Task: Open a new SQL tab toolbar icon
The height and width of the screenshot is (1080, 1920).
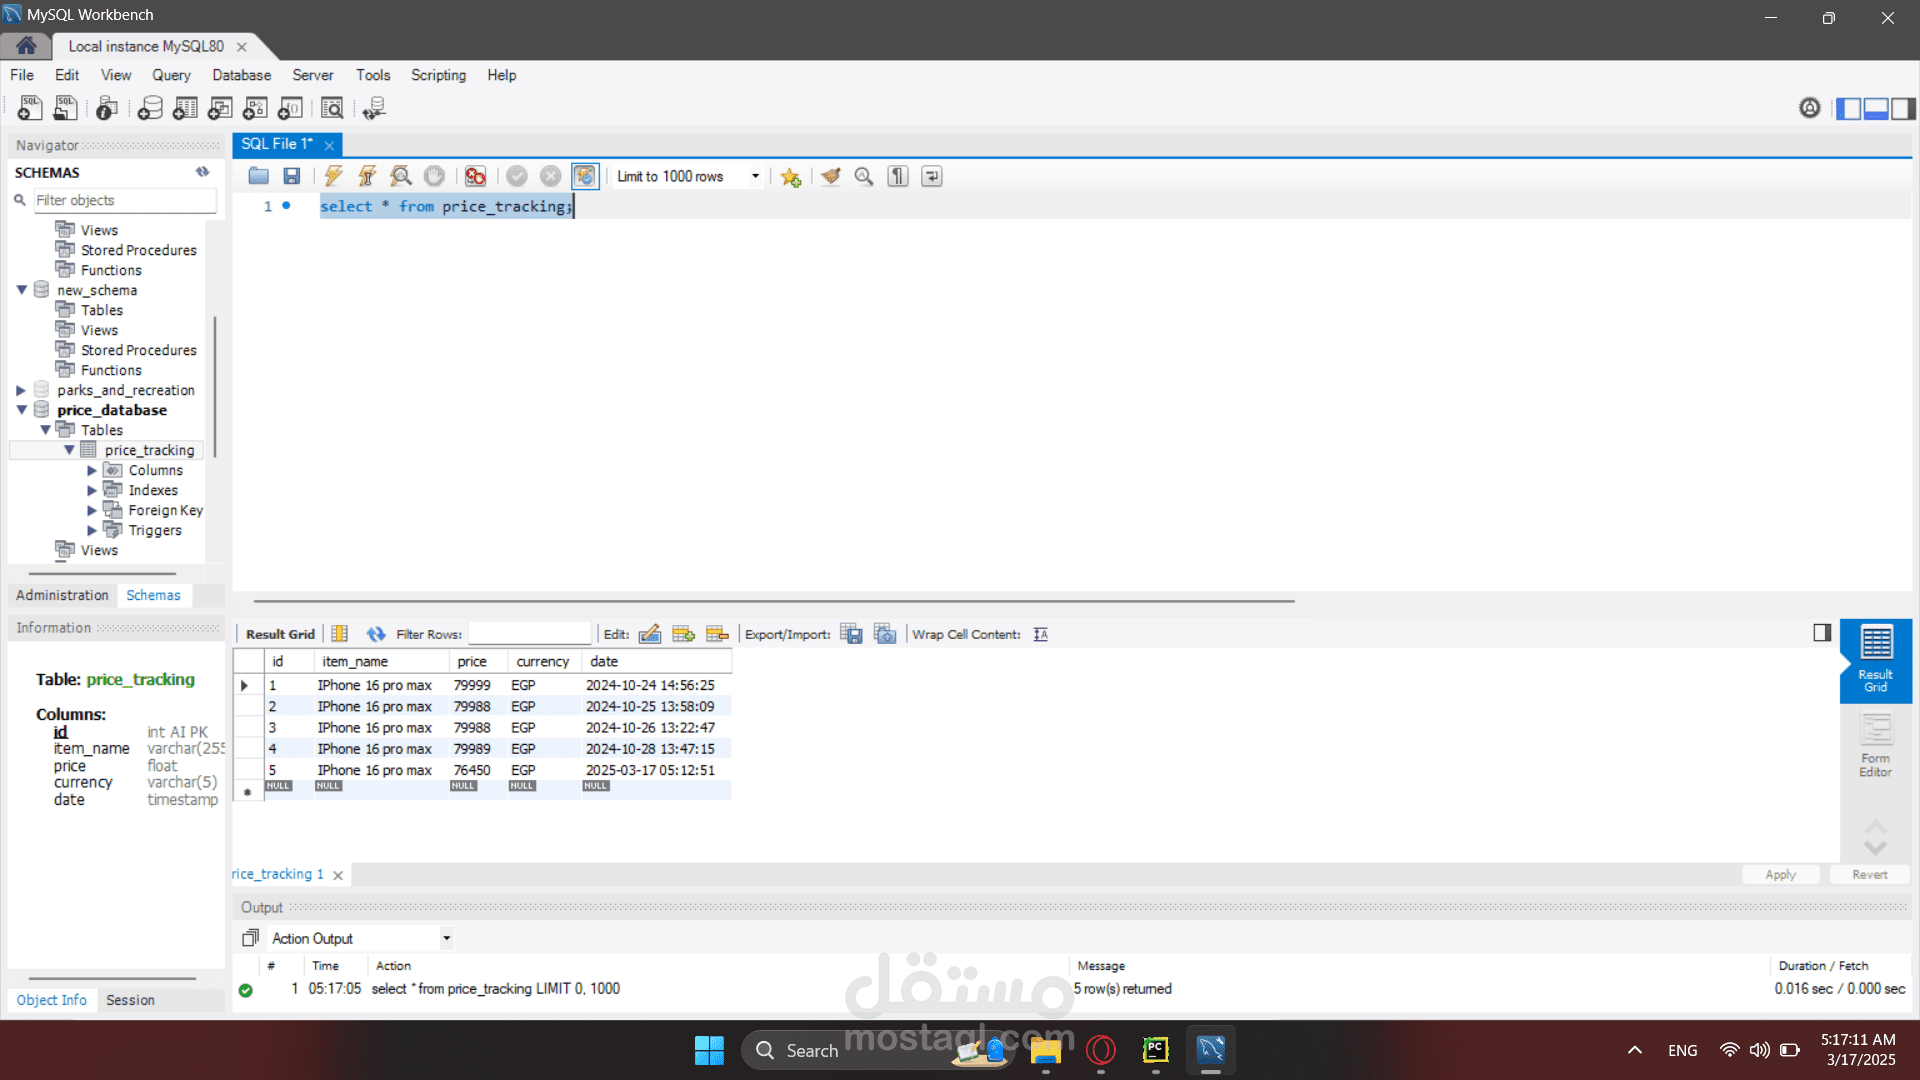Action: coord(29,108)
